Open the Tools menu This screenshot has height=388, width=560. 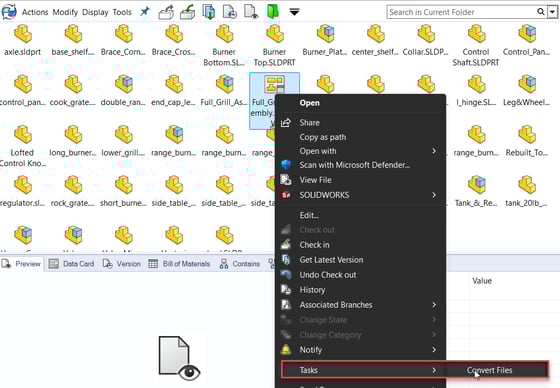[122, 12]
